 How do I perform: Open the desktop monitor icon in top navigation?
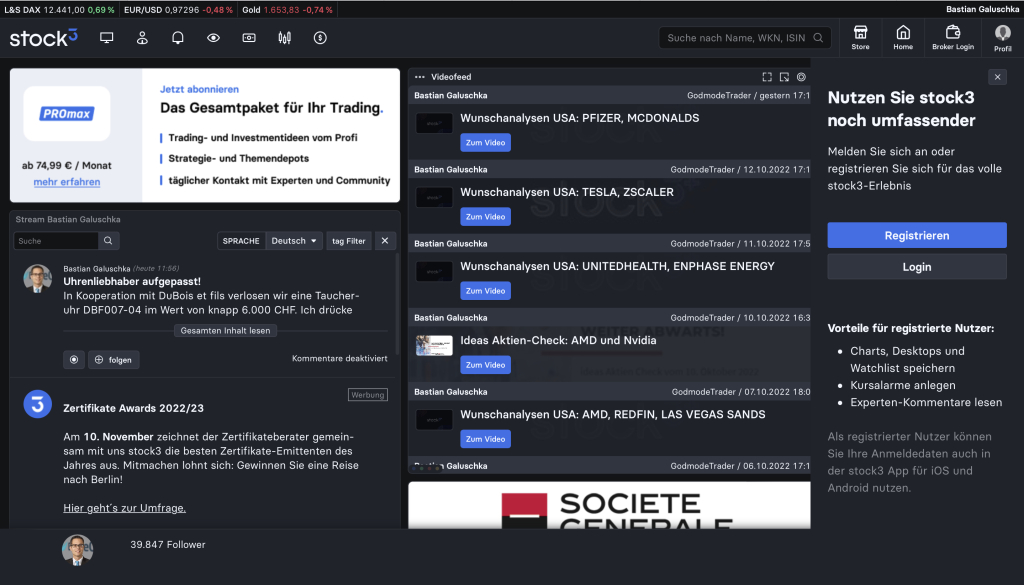(107, 38)
